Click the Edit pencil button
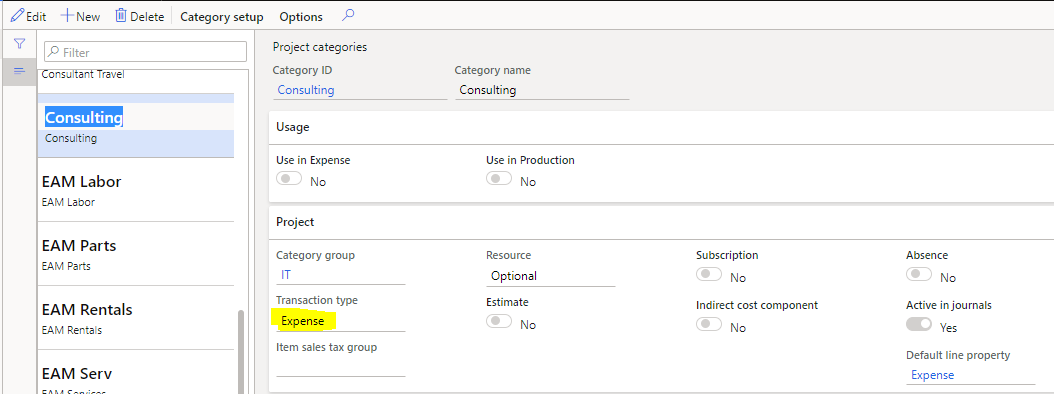This screenshot has width=1054, height=394. click(x=28, y=16)
